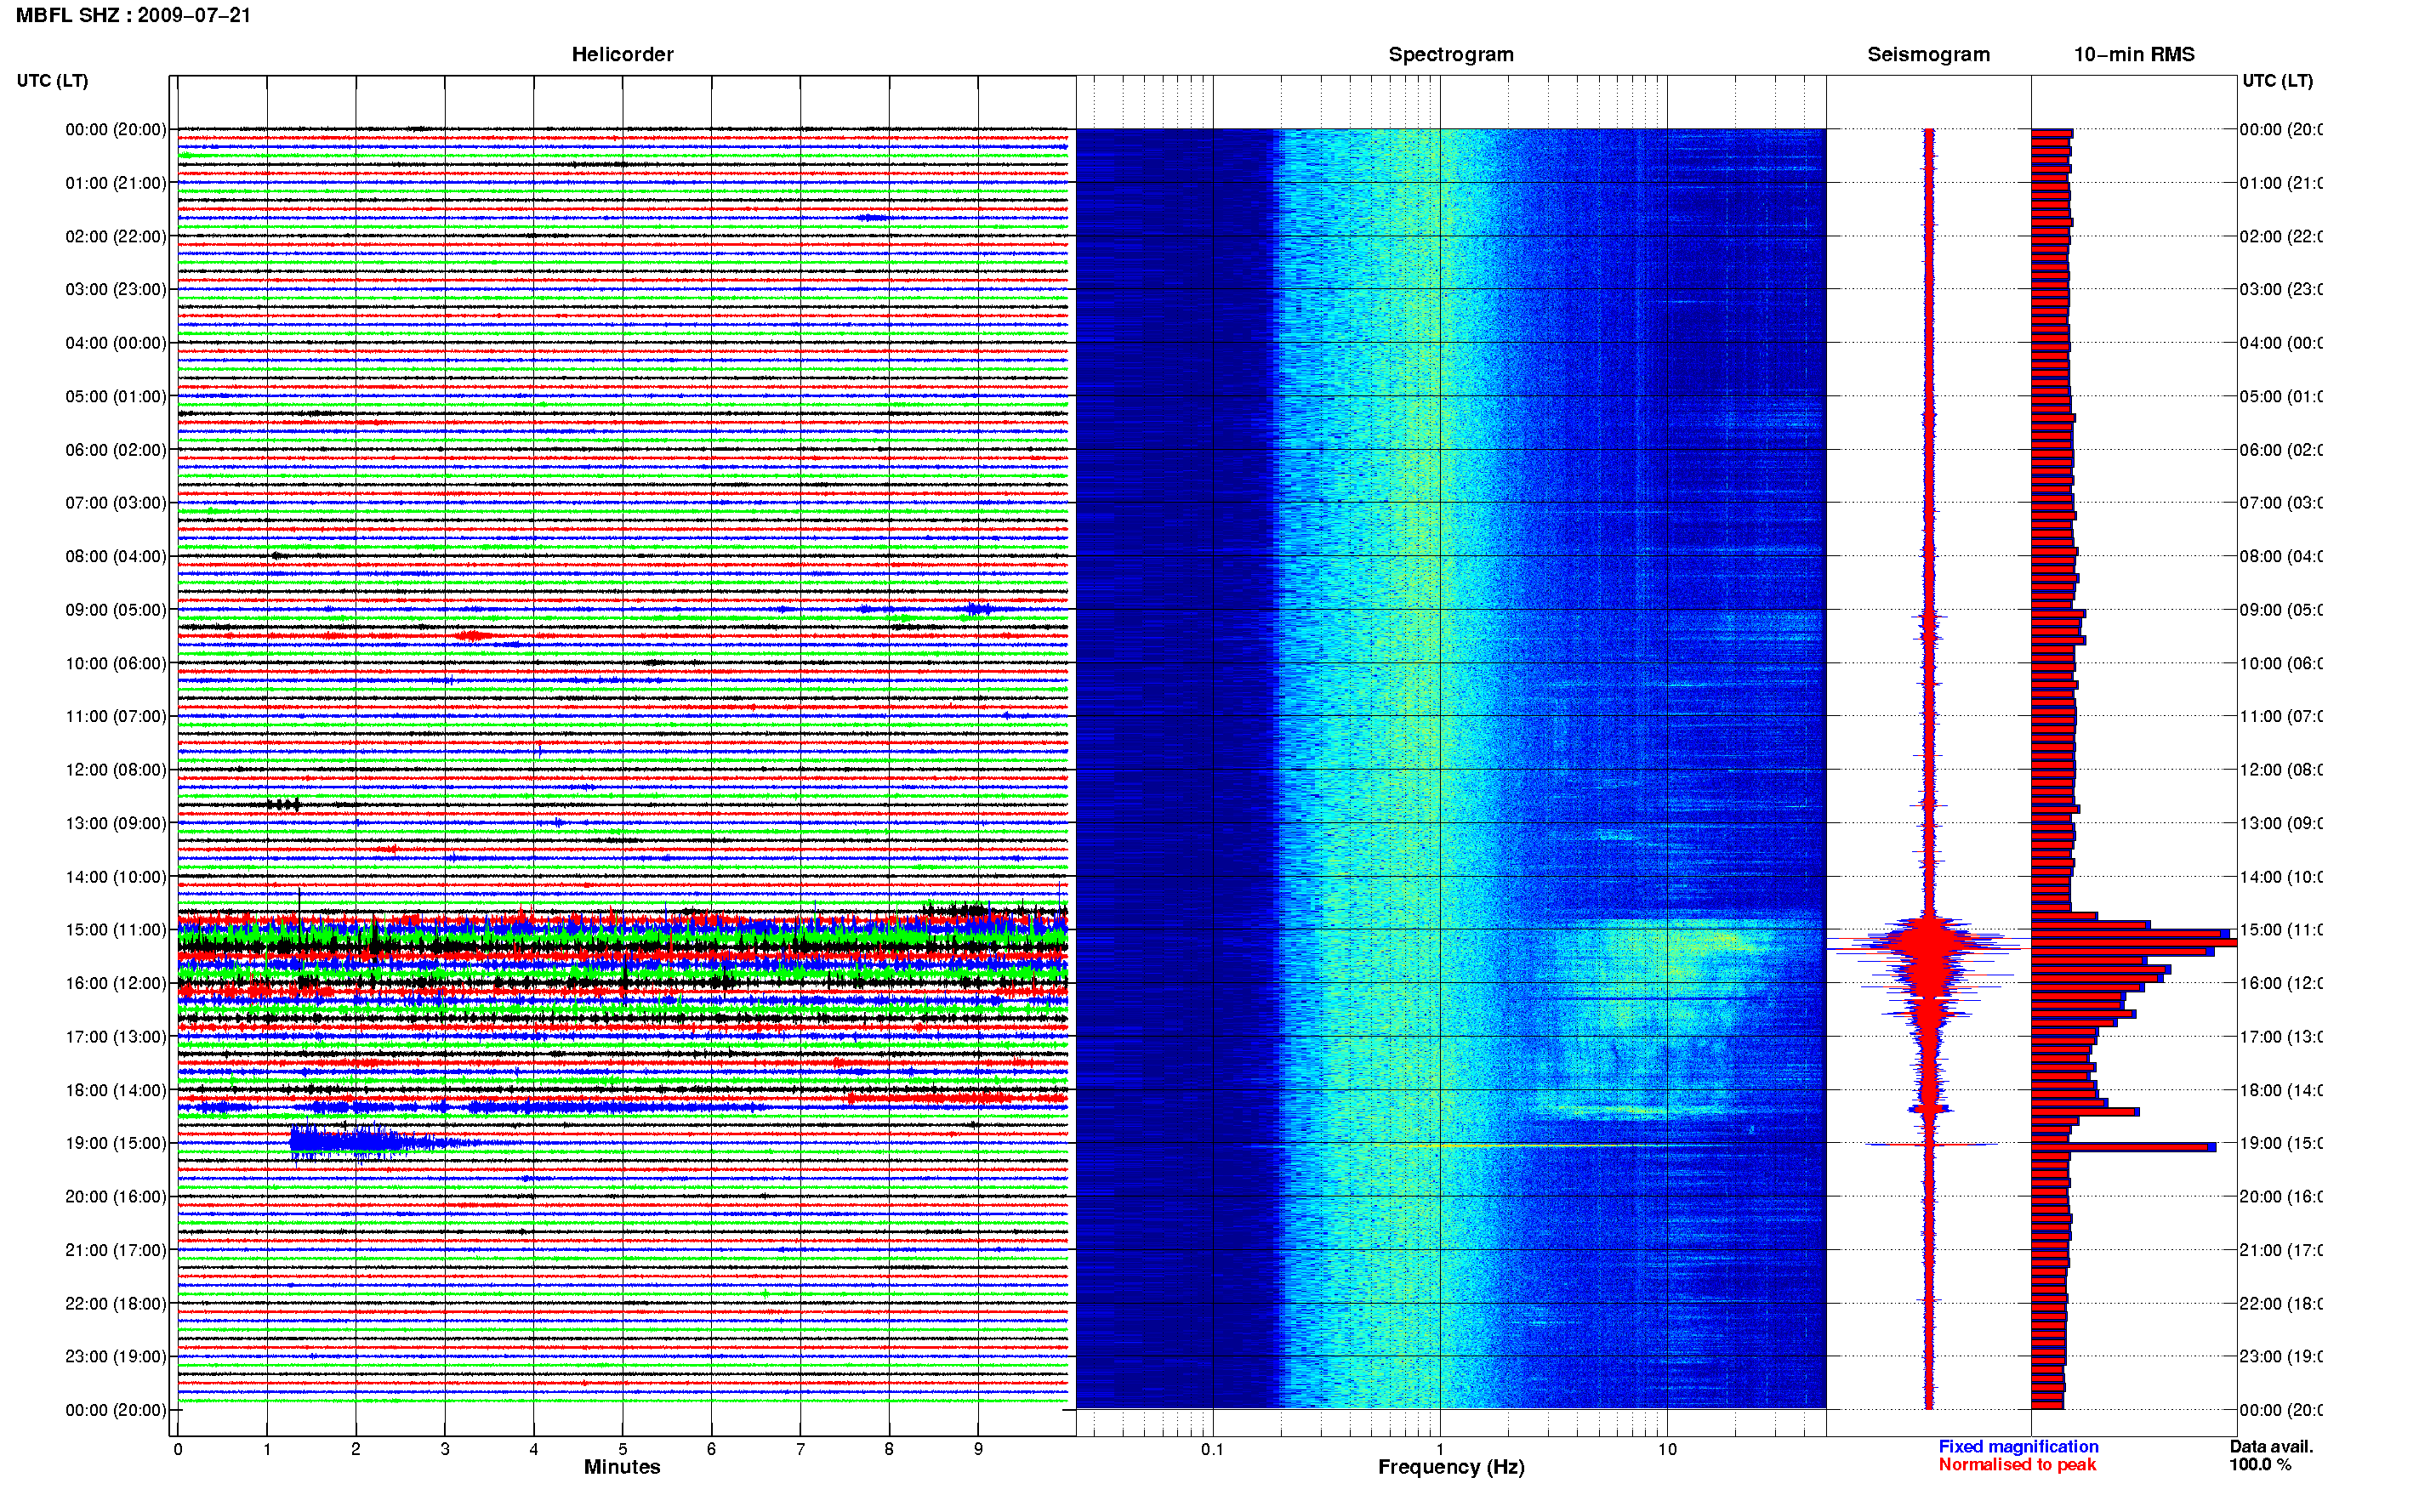Click the Frequency (Hz) axis title
2419x1512 pixels.
tap(1451, 1467)
